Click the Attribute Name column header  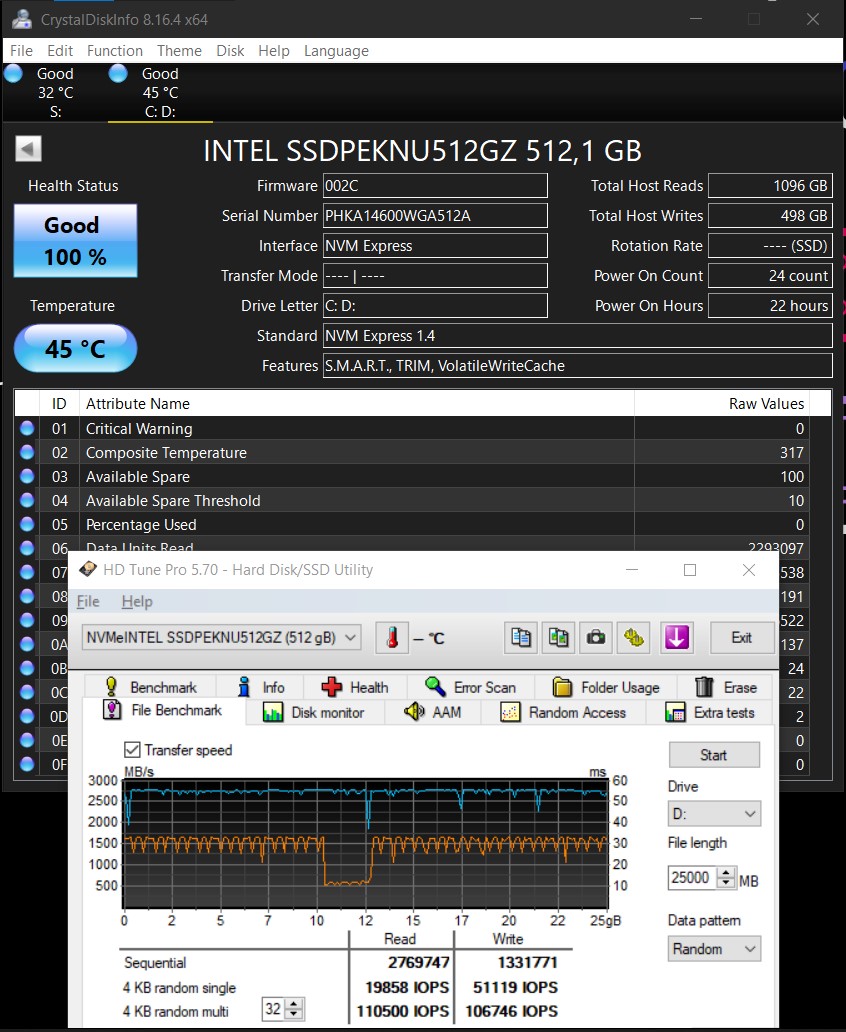356,403
